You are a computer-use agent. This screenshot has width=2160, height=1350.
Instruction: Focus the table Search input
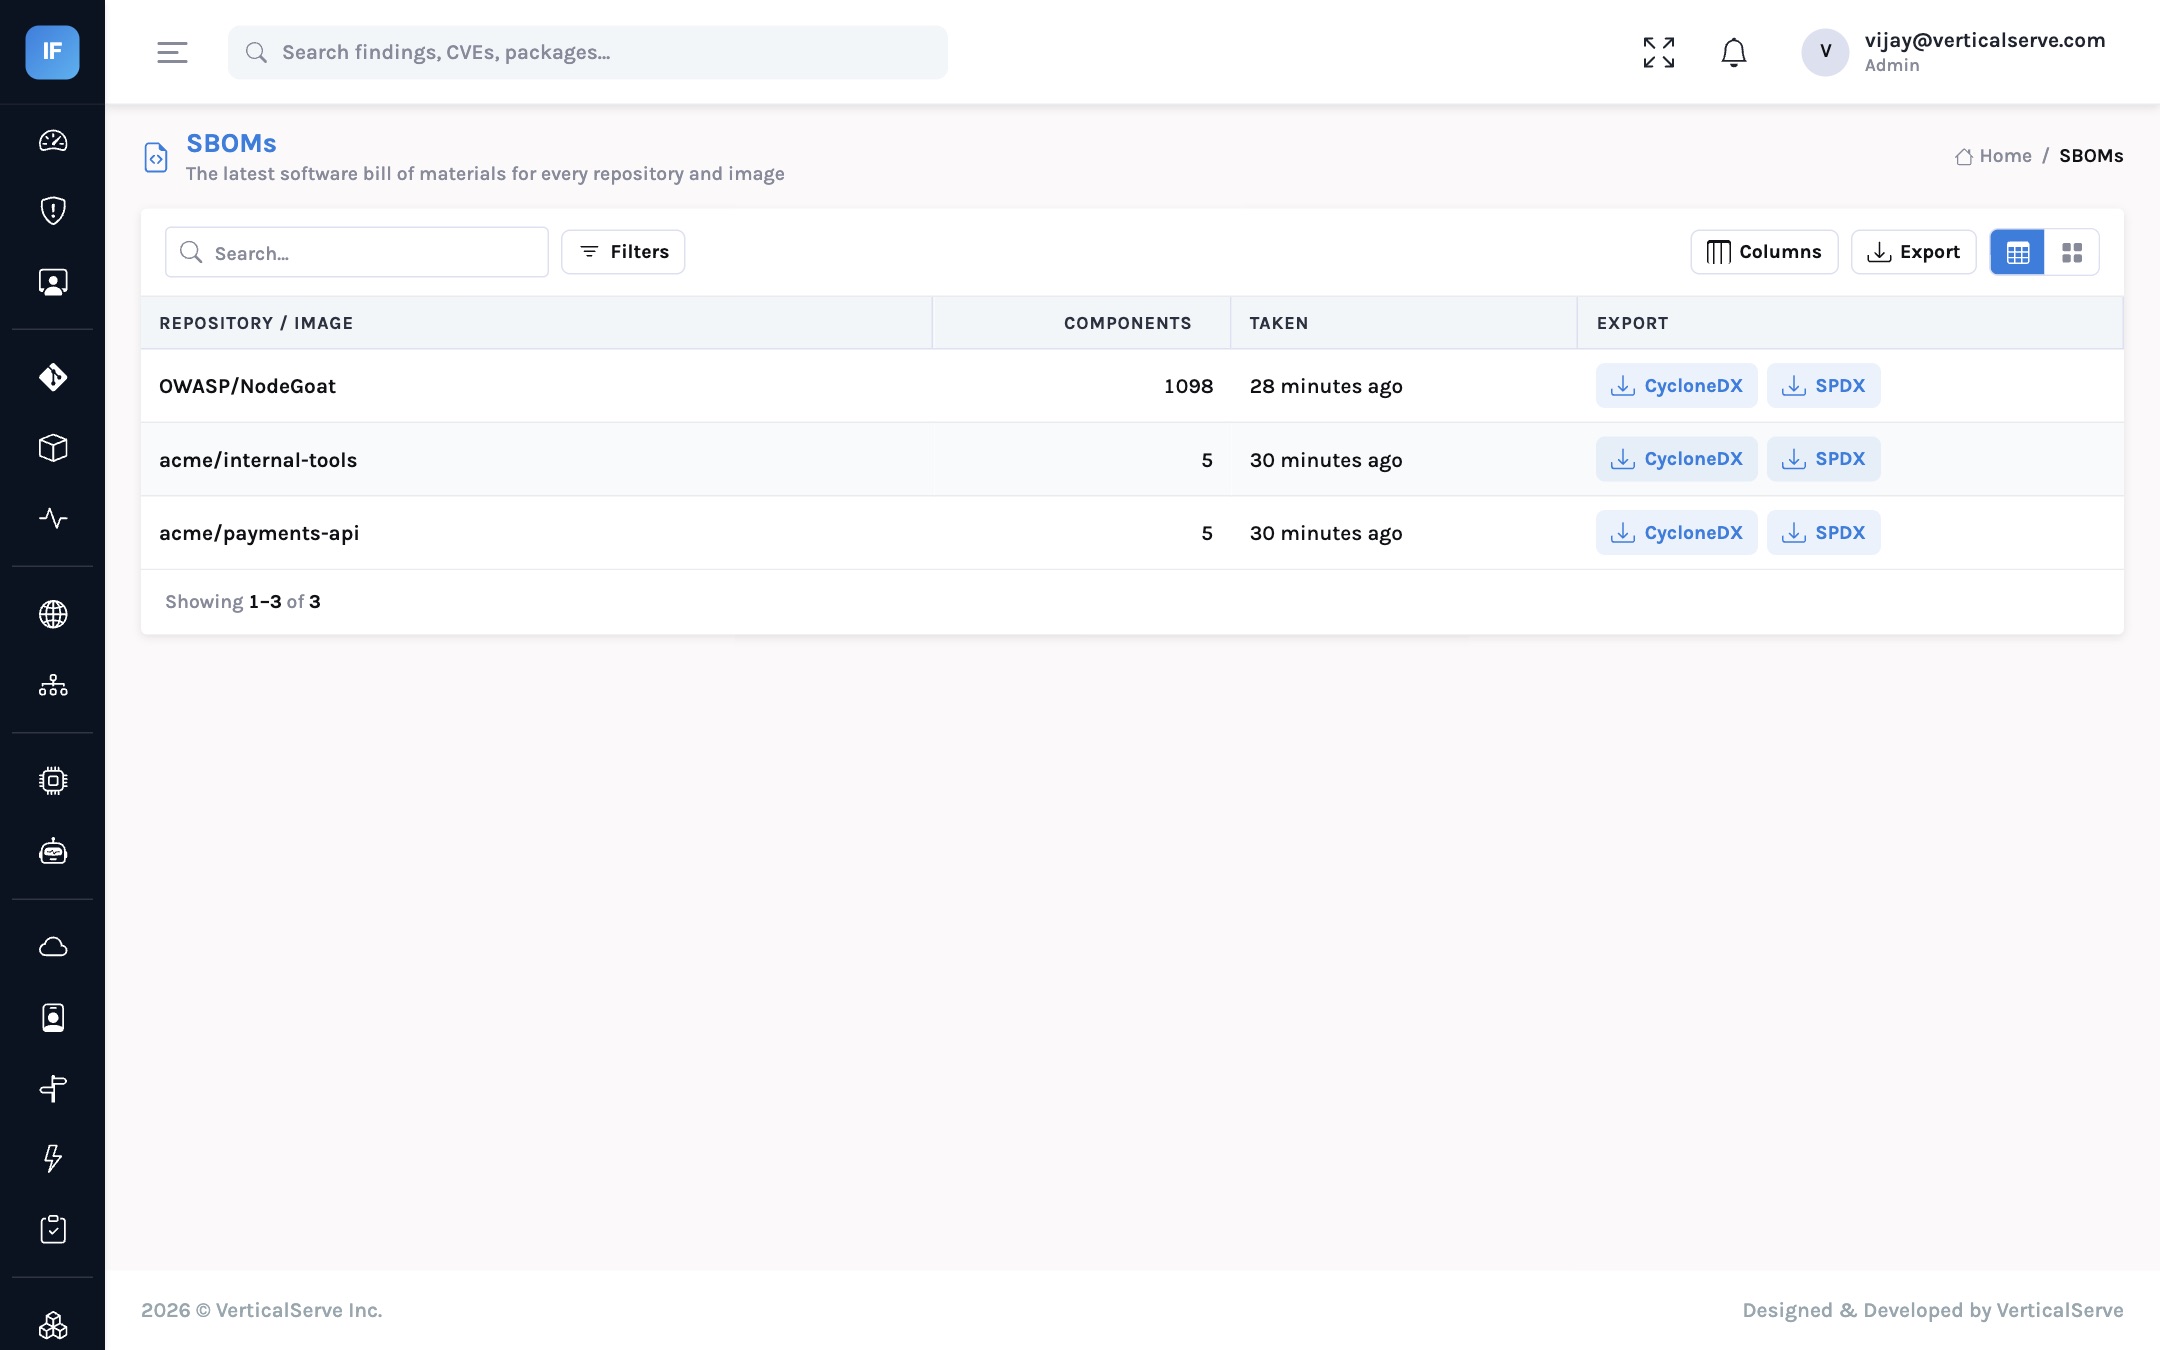pos(357,252)
